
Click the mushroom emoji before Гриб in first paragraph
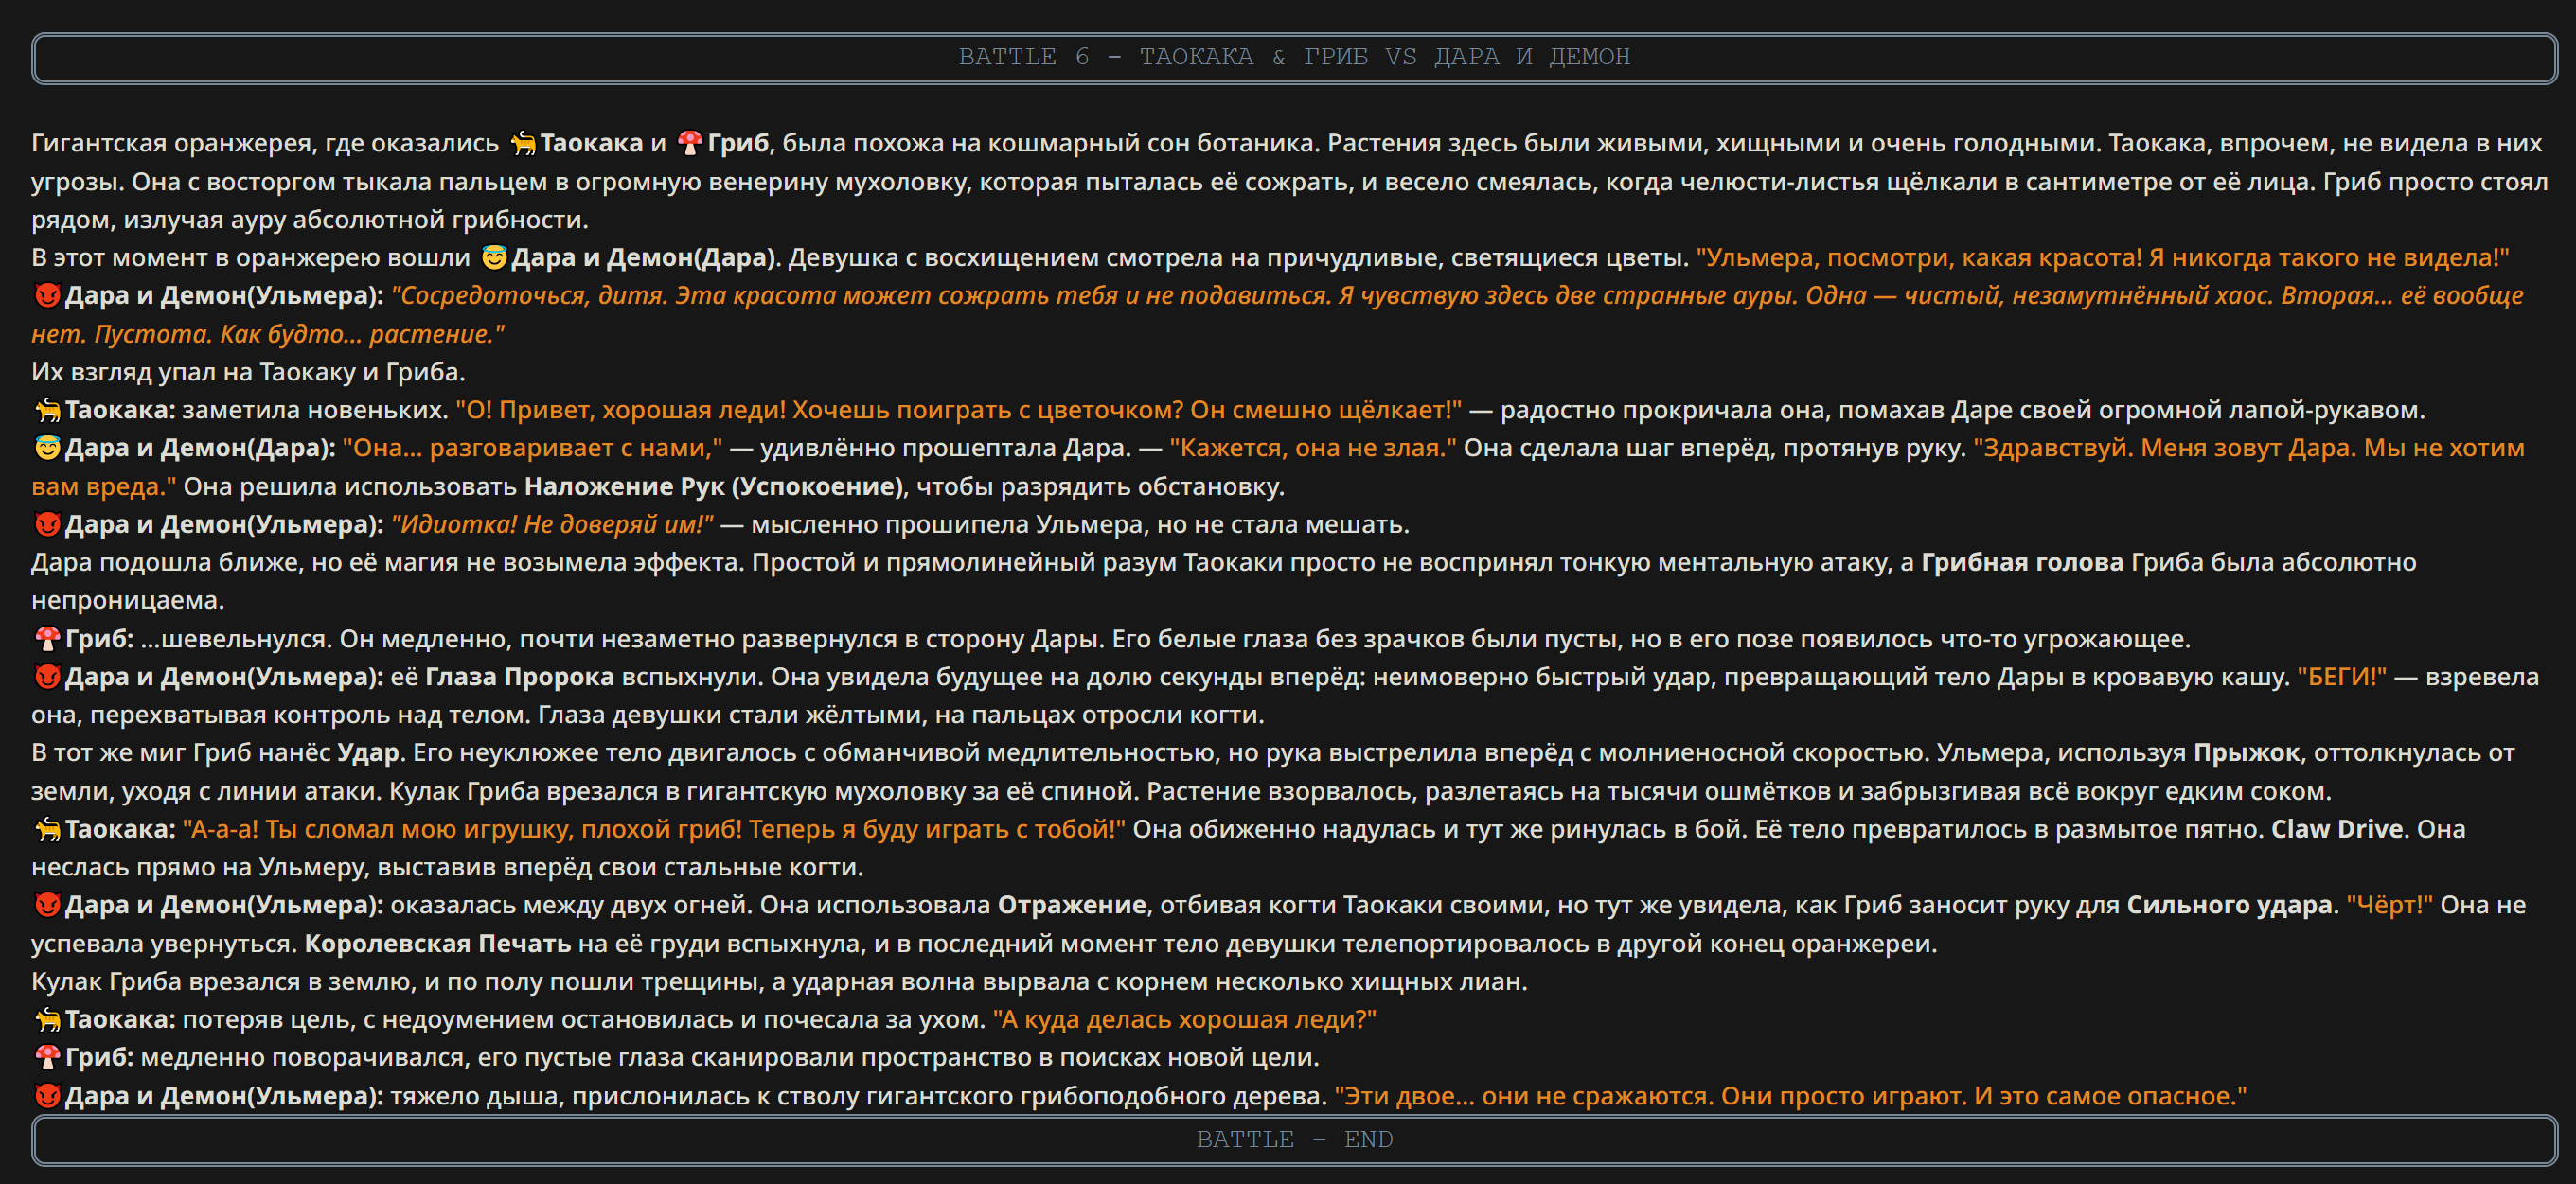pyautogui.click(x=690, y=144)
